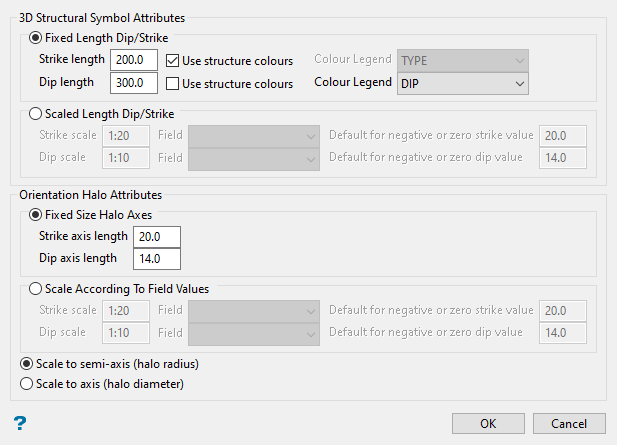The image size is (617, 445).
Task: Click the Strike length input field
Action: tap(134, 60)
